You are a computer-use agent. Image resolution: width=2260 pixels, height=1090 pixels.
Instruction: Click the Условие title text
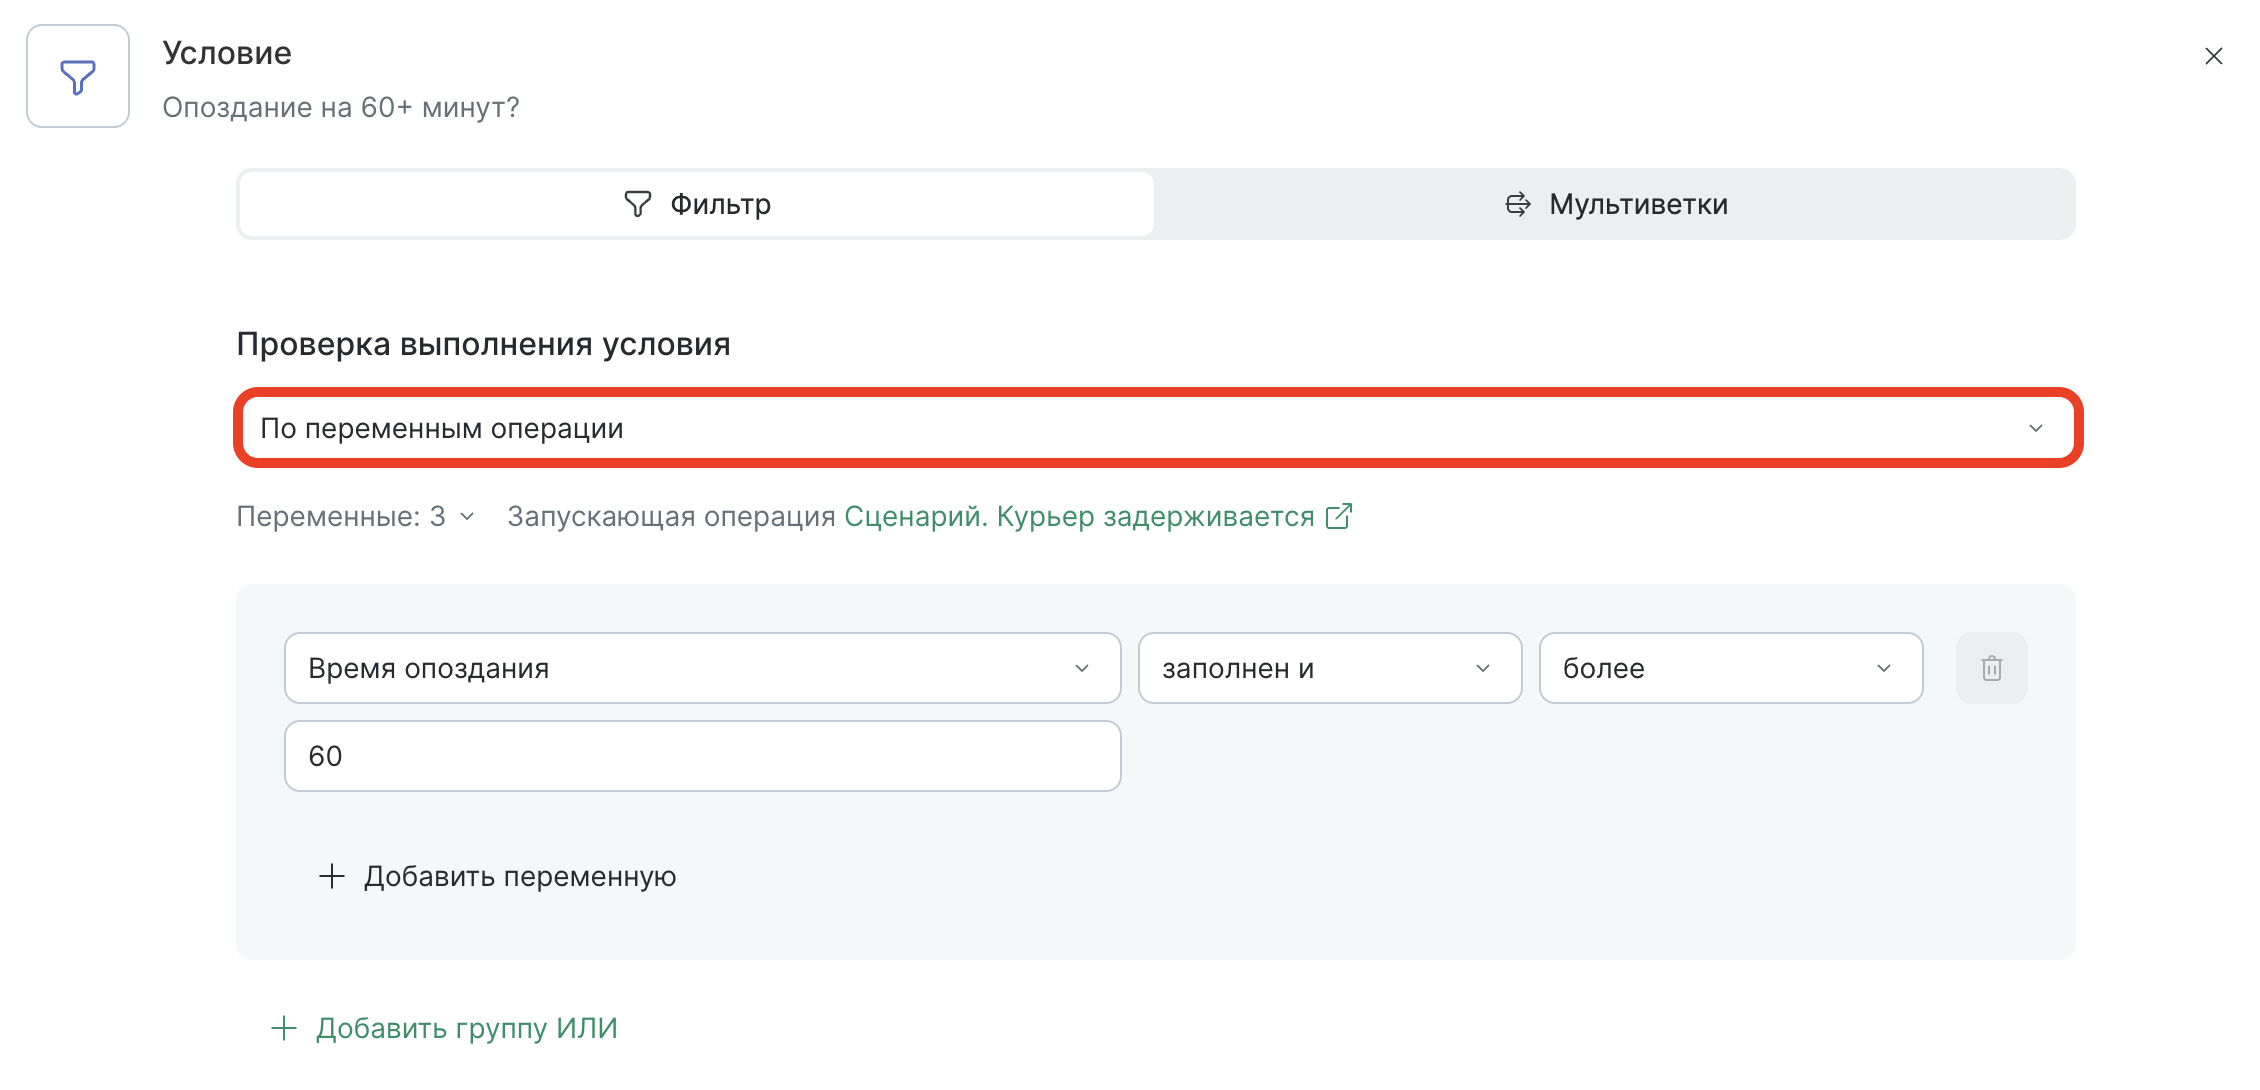227,53
